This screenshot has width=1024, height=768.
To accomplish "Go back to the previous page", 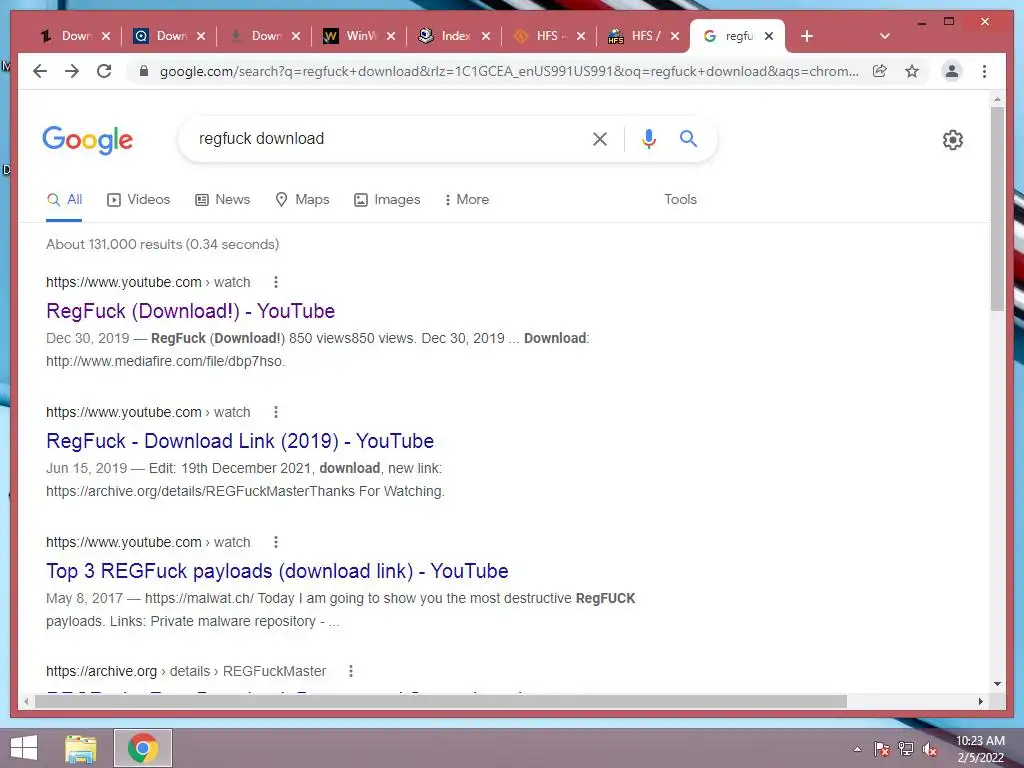I will 40,71.
